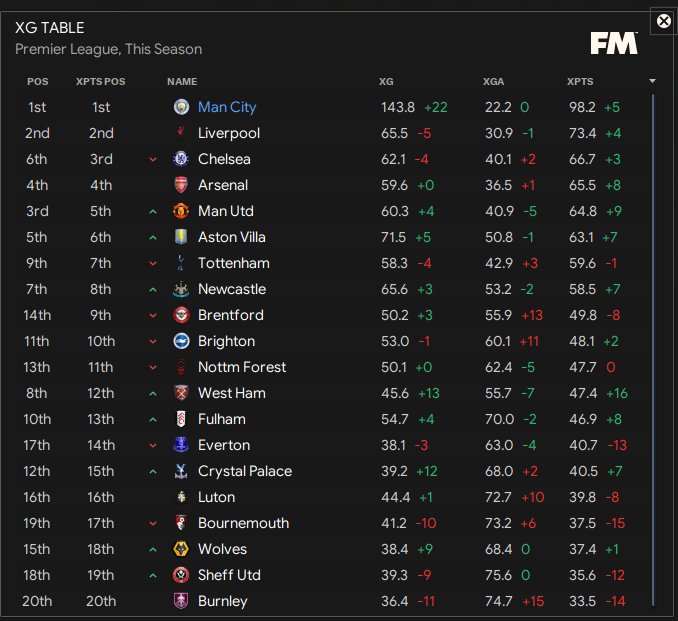Open the Man City team link
Image resolution: width=678 pixels, height=621 pixels.
coord(227,107)
